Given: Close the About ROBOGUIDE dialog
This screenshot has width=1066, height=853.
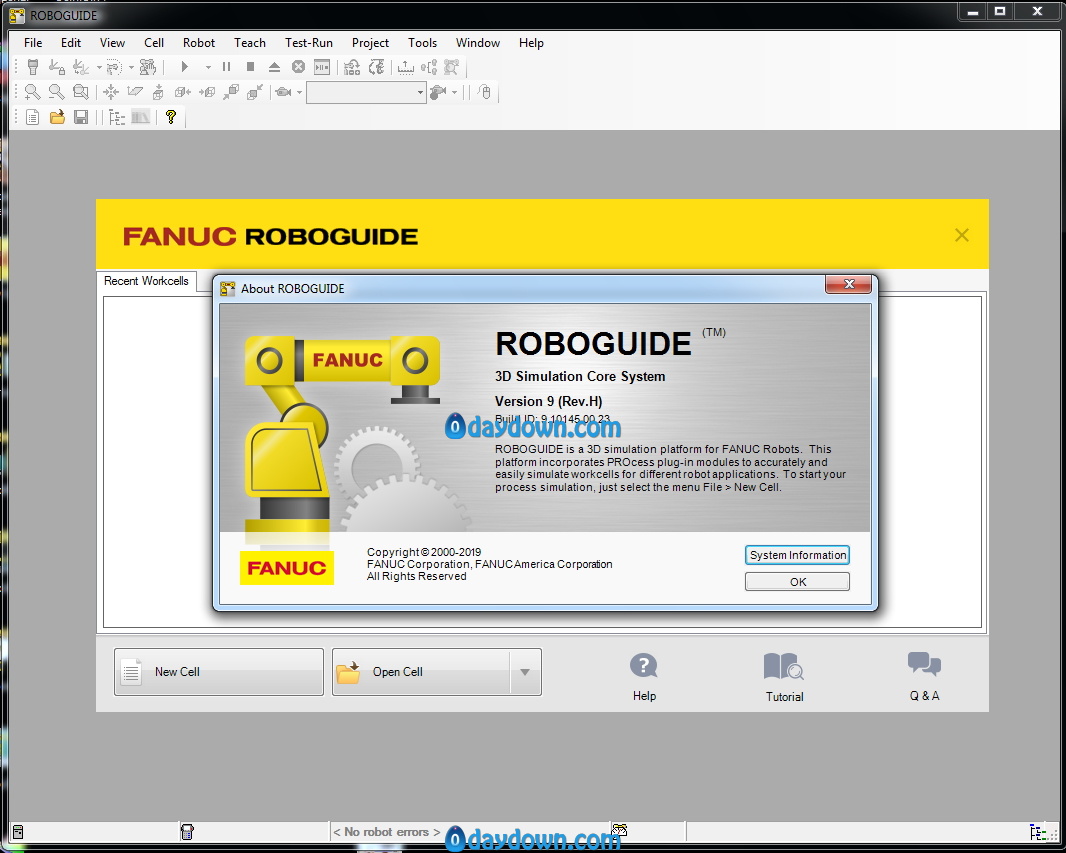Looking at the screenshot, I should [848, 284].
